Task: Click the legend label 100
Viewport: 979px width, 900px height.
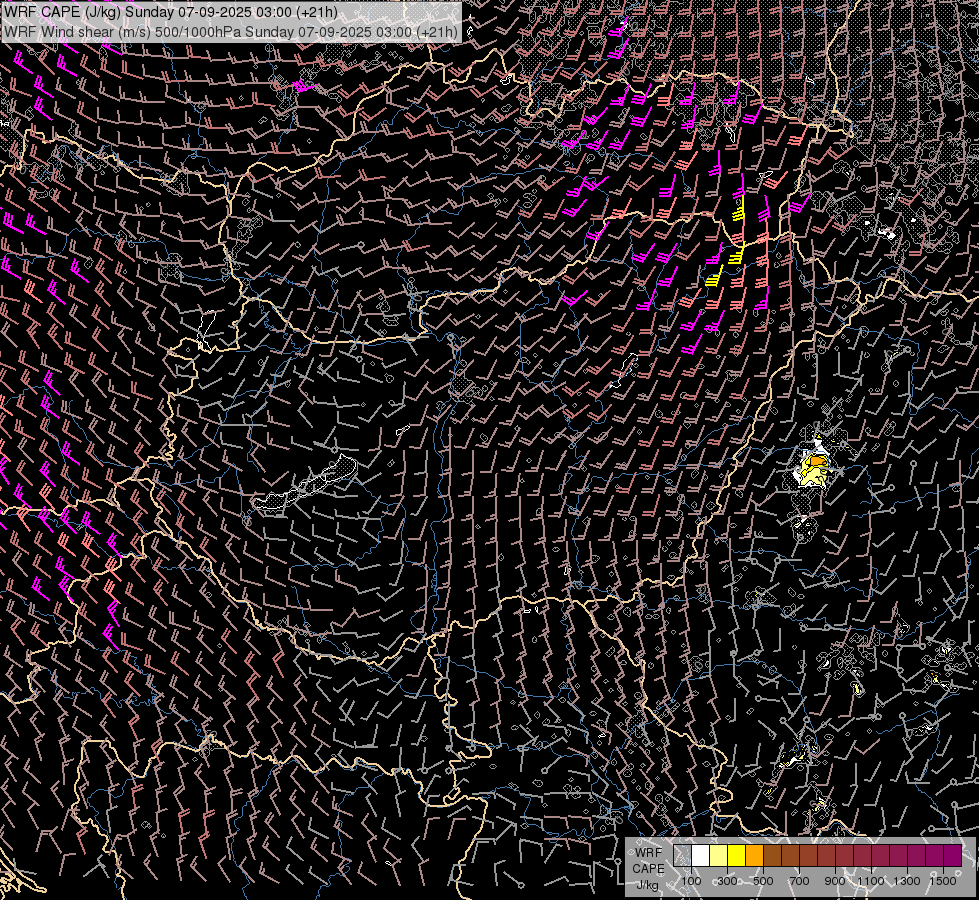Action: click(691, 881)
